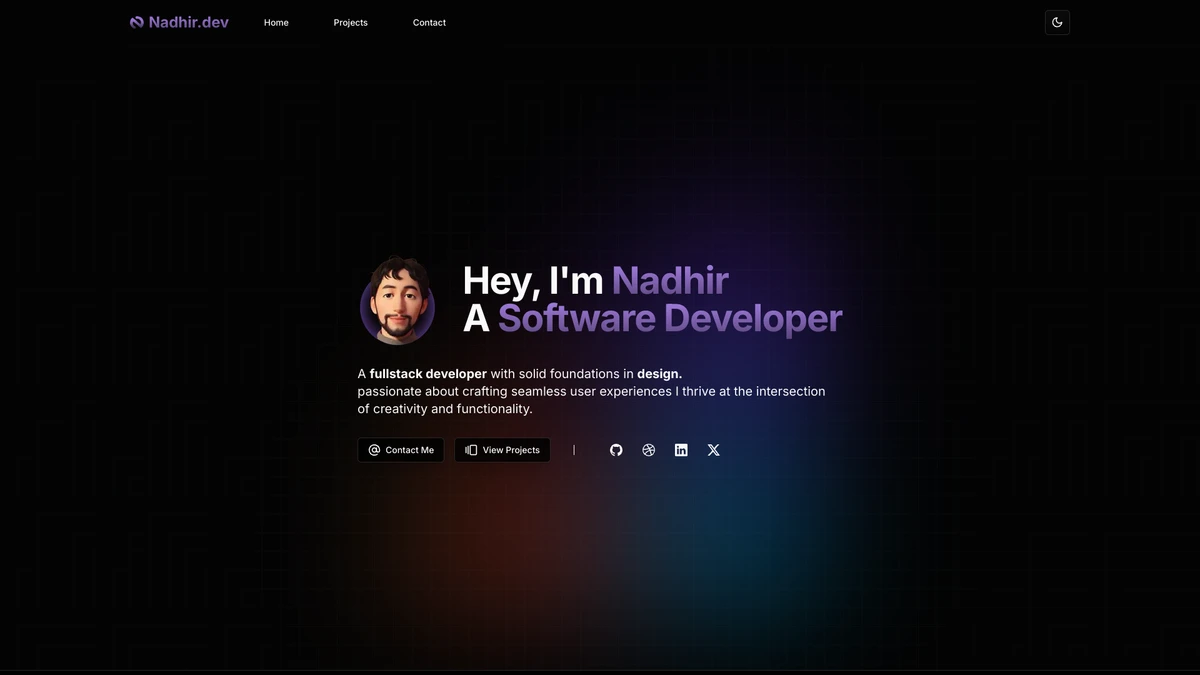The width and height of the screenshot is (1200, 675).
Task: Click the Nadhir.dev brand text
Action: (x=188, y=22)
